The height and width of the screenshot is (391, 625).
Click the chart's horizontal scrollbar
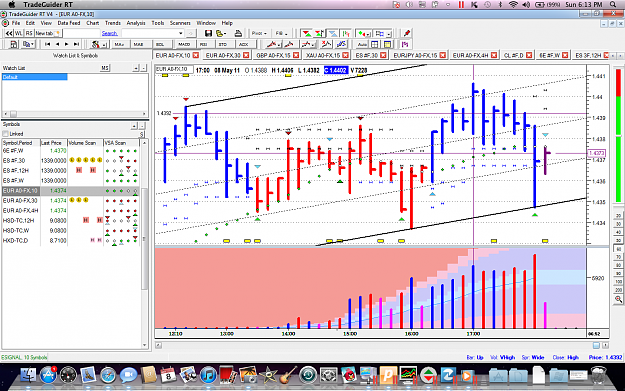click(x=381, y=345)
